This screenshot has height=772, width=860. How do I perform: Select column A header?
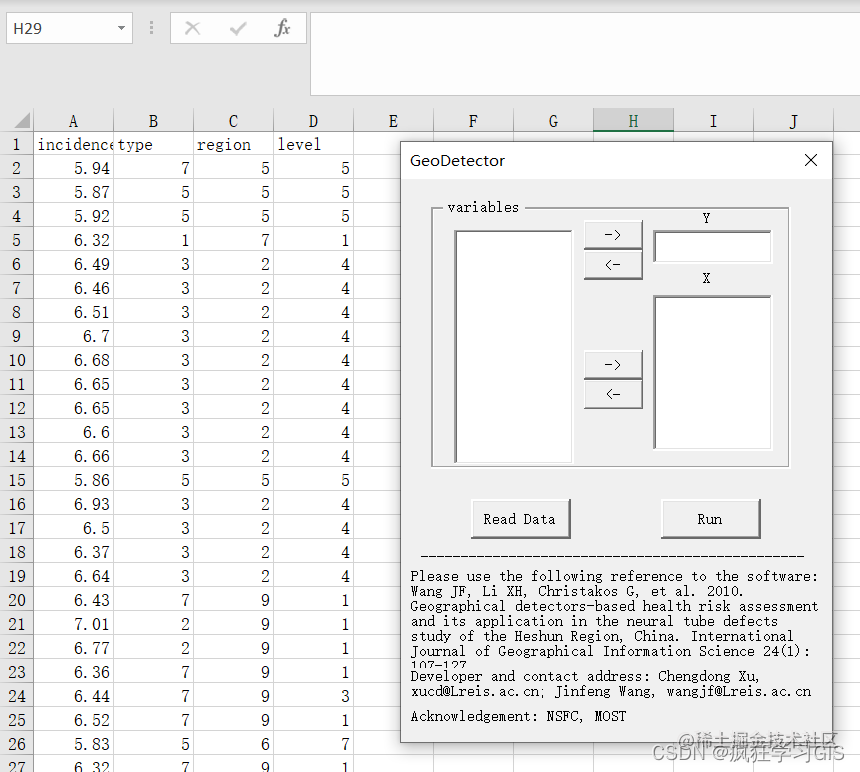tap(73, 121)
